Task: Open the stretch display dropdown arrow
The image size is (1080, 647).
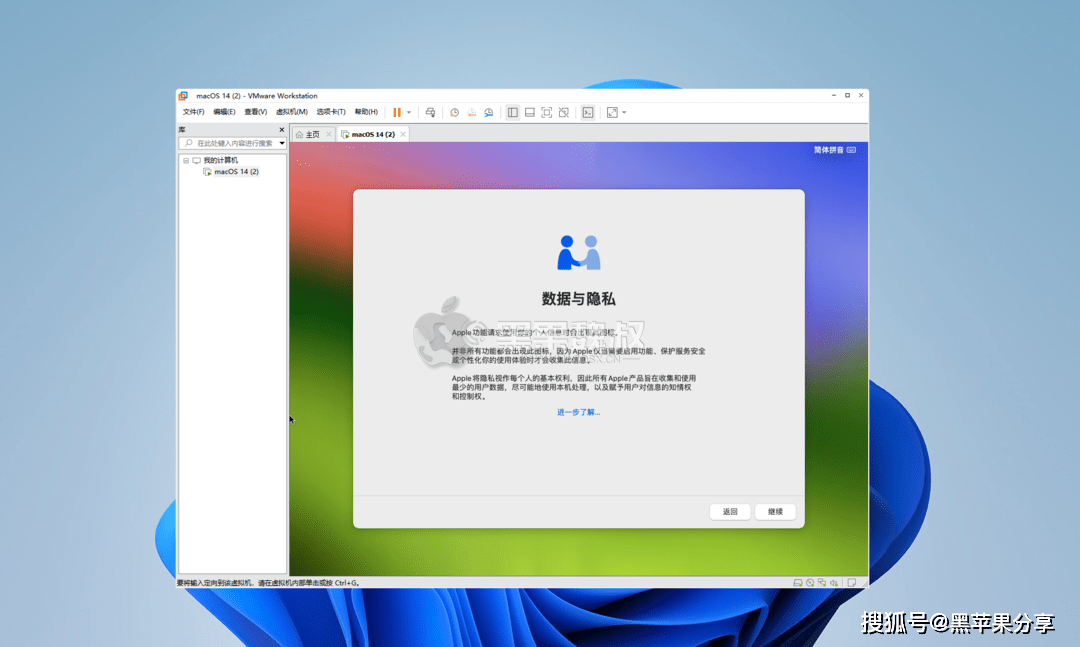Action: point(624,112)
